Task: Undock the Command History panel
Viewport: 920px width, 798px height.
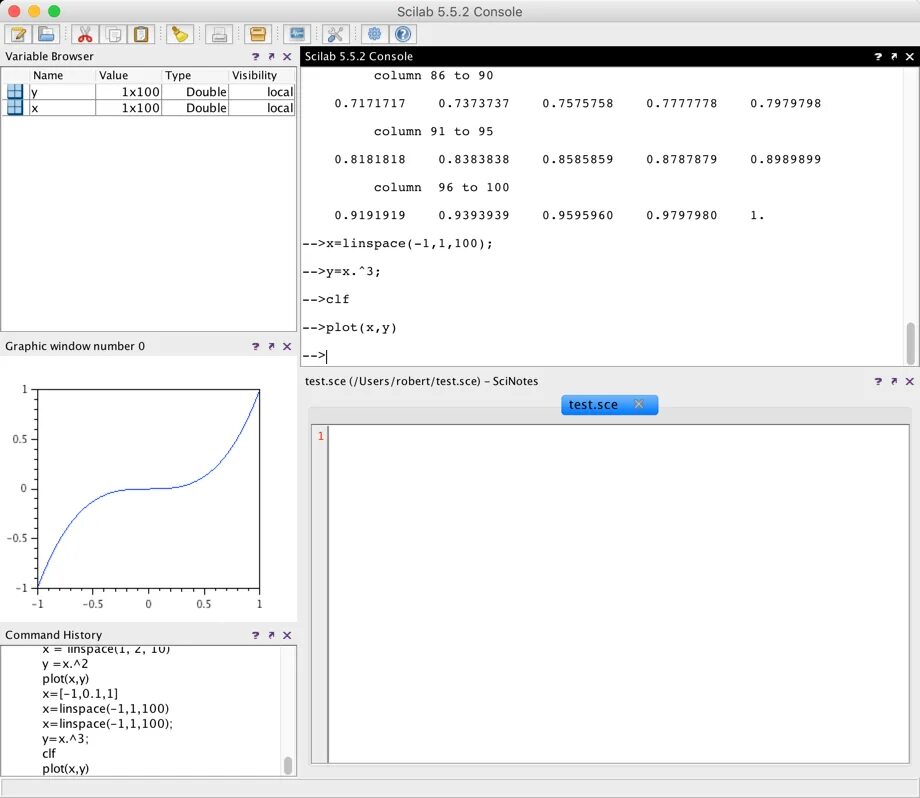Action: (x=271, y=635)
